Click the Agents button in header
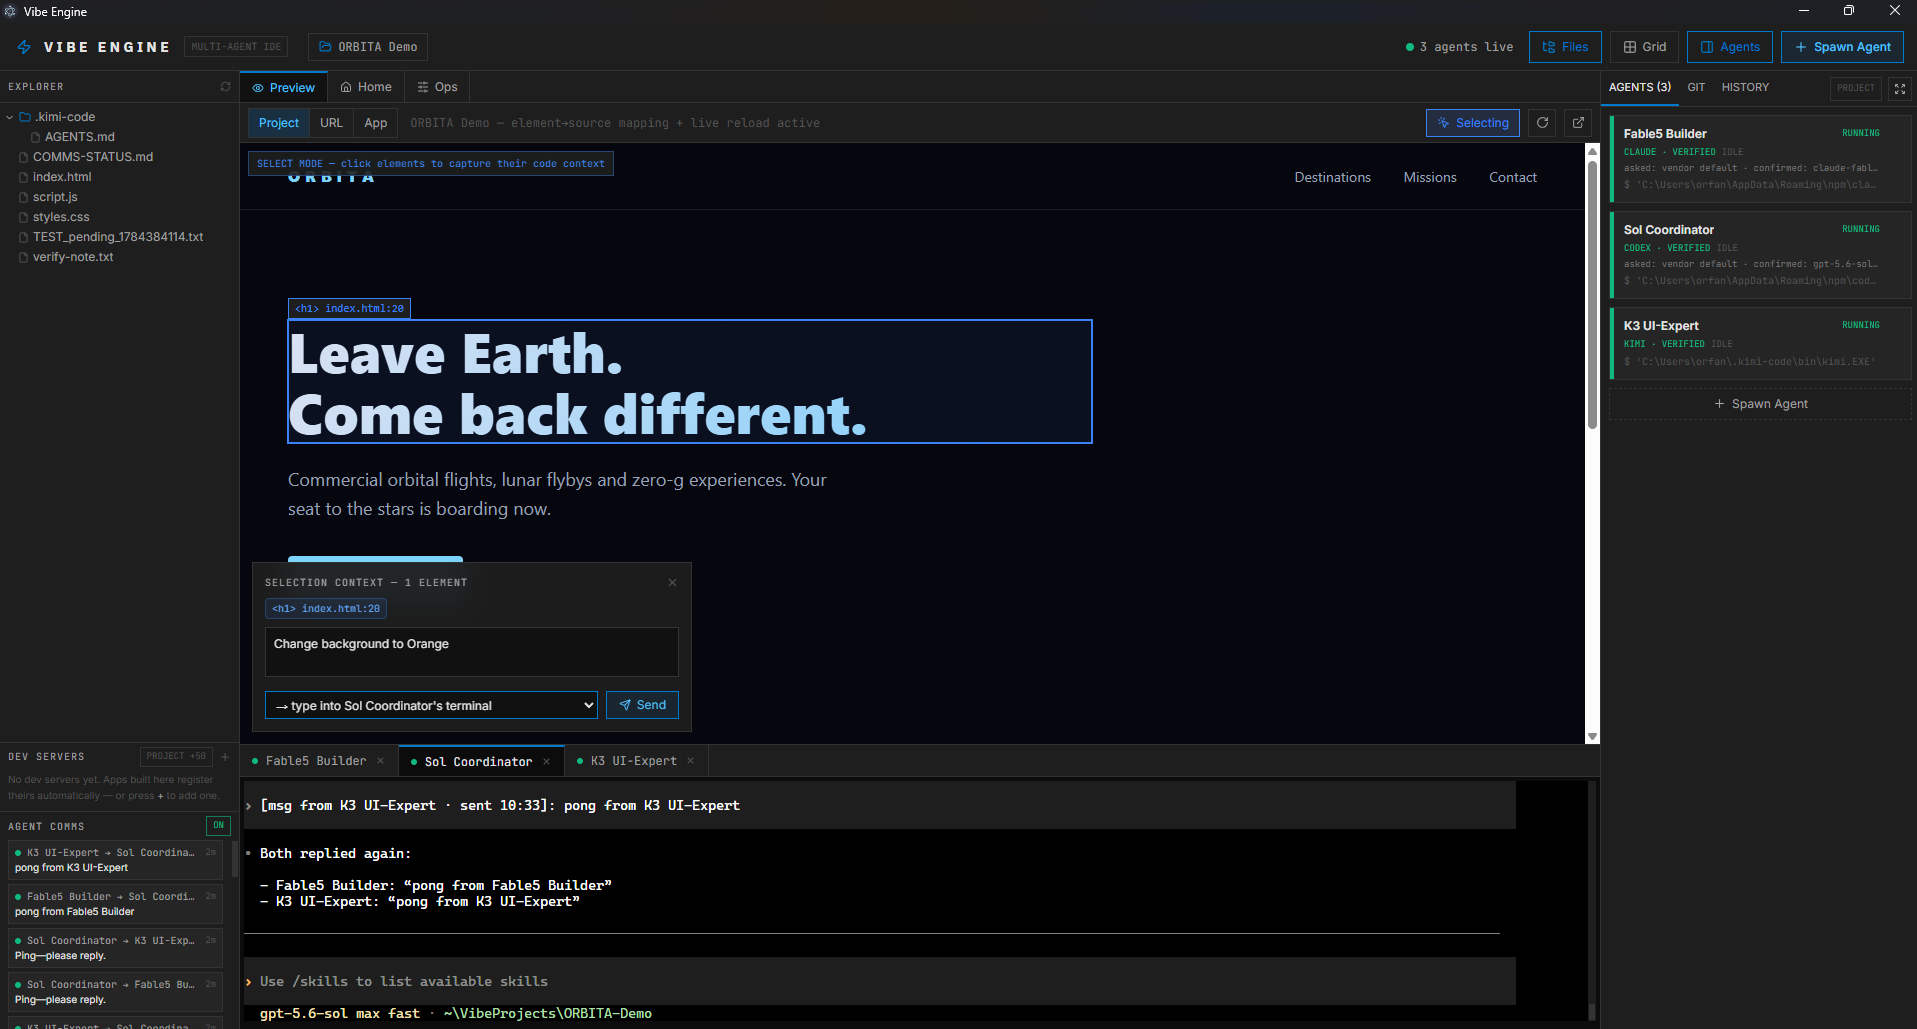 (1730, 47)
